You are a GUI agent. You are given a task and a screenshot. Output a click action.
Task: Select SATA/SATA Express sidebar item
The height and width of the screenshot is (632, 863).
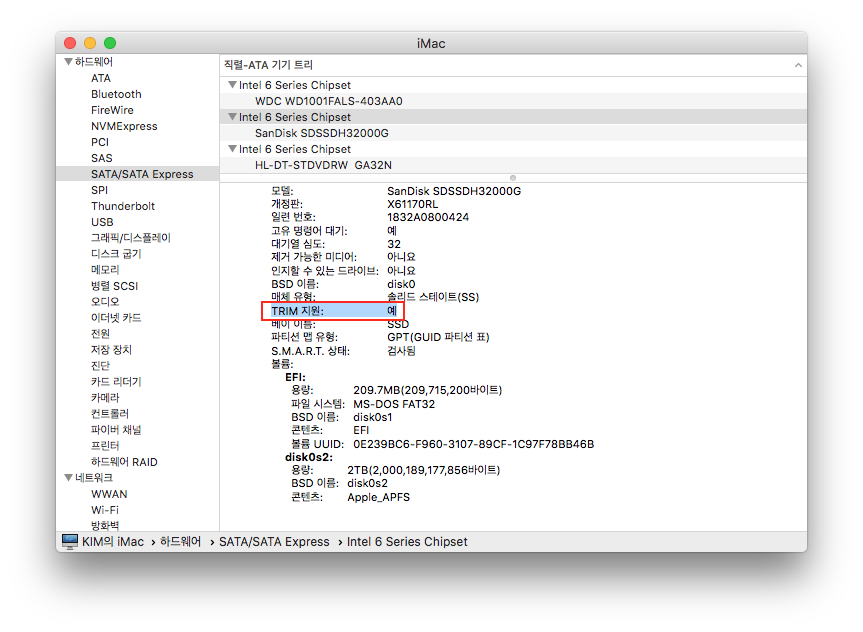pyautogui.click(x=138, y=174)
